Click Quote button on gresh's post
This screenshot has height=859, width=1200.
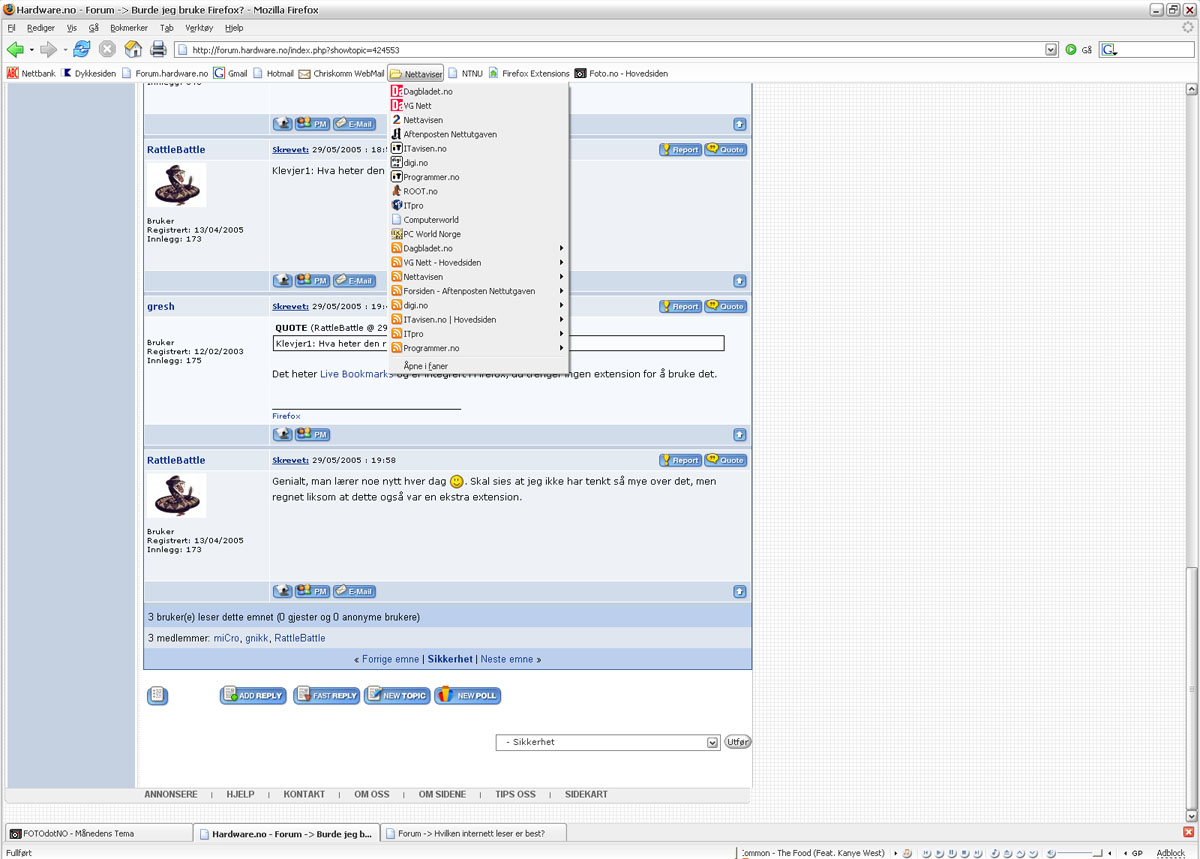pos(726,306)
